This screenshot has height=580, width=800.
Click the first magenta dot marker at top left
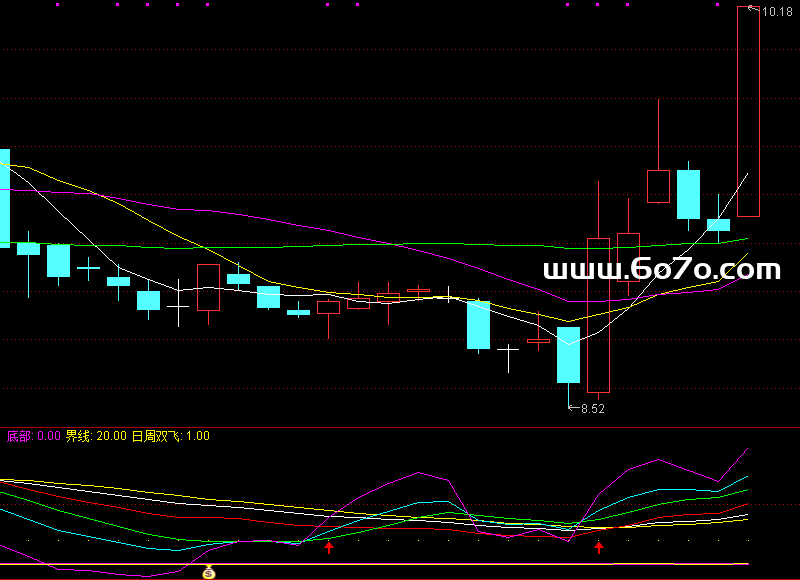(x=10, y=3)
